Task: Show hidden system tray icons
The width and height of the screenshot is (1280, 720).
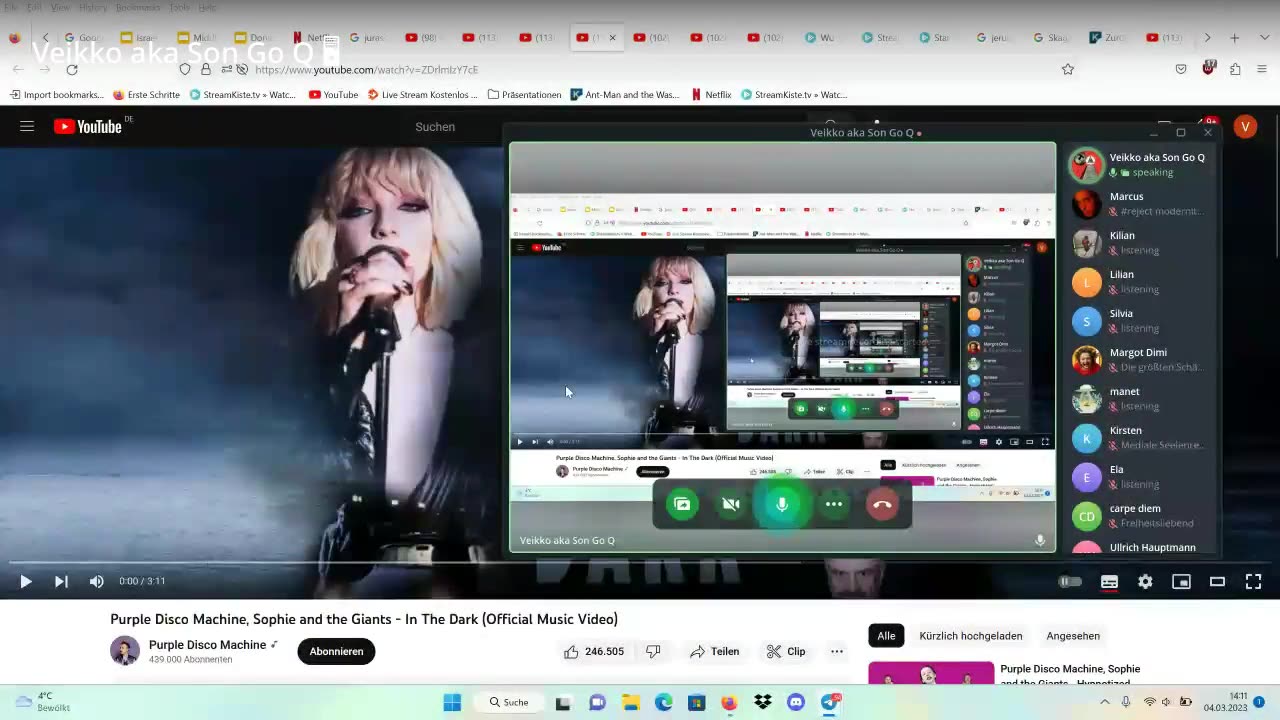Action: tap(1105, 702)
